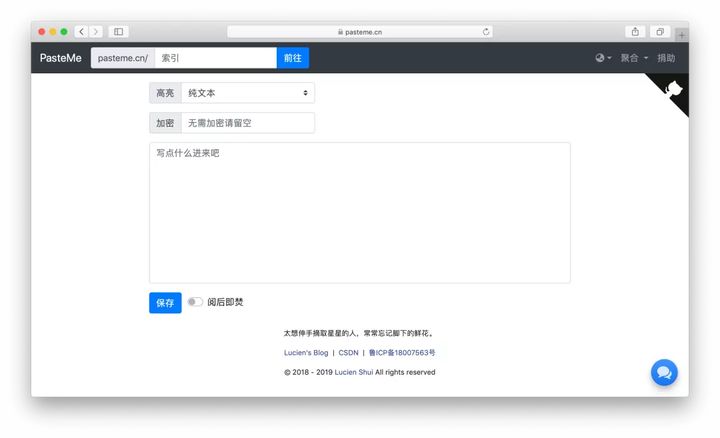Image resolution: width=720 pixels, height=438 pixels.
Task: Go to the PasteMe home logo
Action: [61, 58]
